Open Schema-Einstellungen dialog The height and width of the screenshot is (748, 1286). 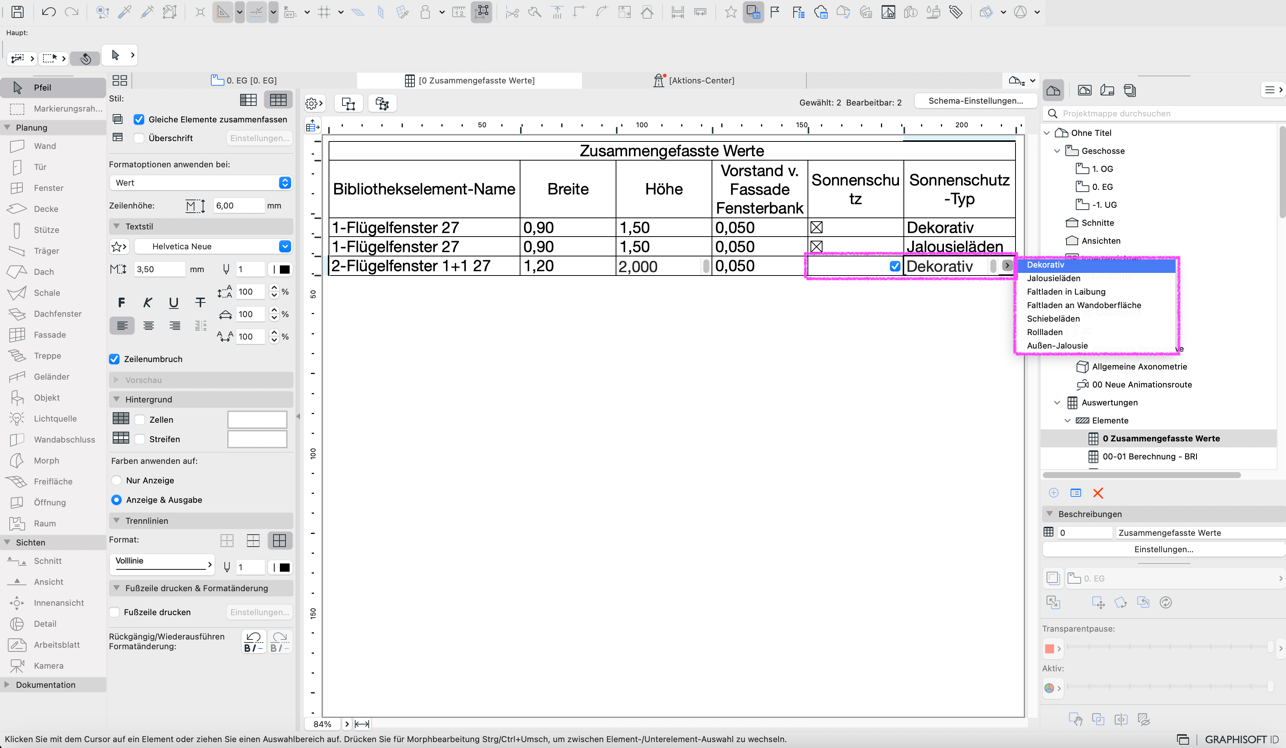975,101
